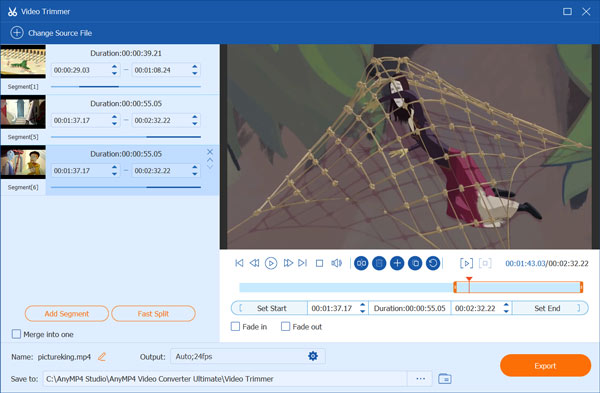This screenshot has height=393, width=600.
Task: Adjust Segment[1] end time 00:01:08.24 stepper
Action: [195, 70]
